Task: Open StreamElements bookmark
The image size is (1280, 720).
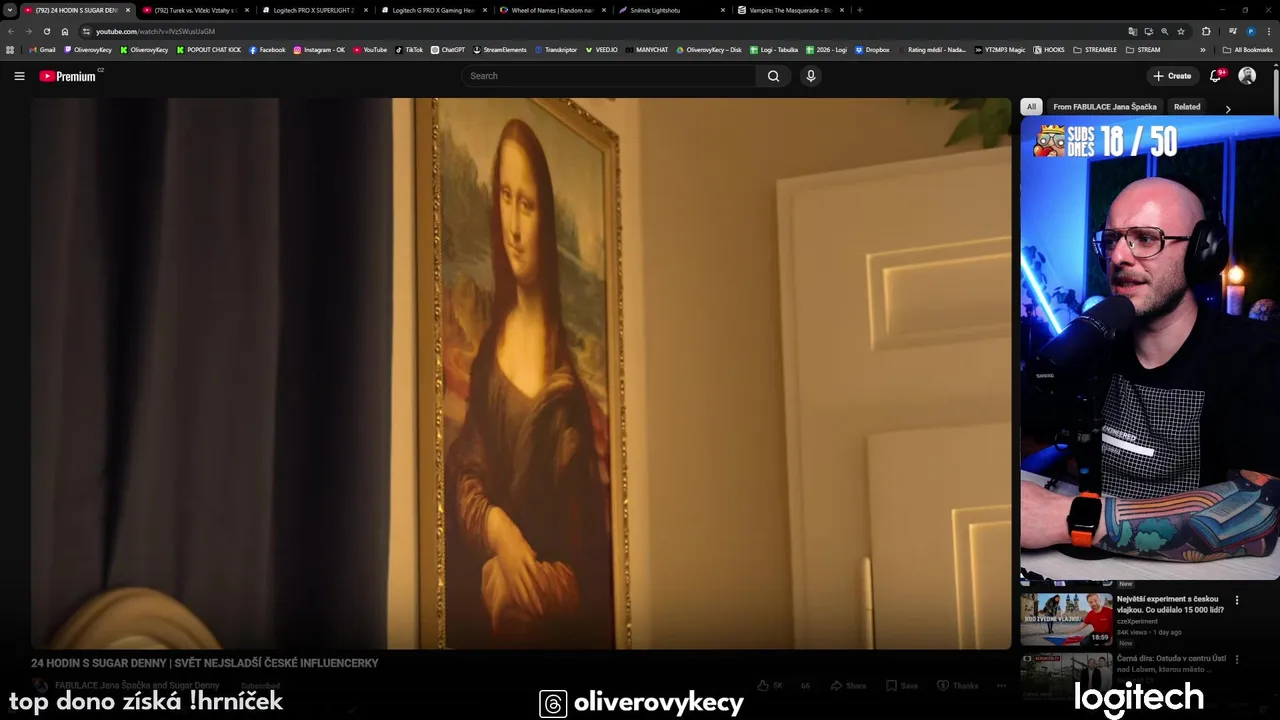Action: click(x=500, y=50)
